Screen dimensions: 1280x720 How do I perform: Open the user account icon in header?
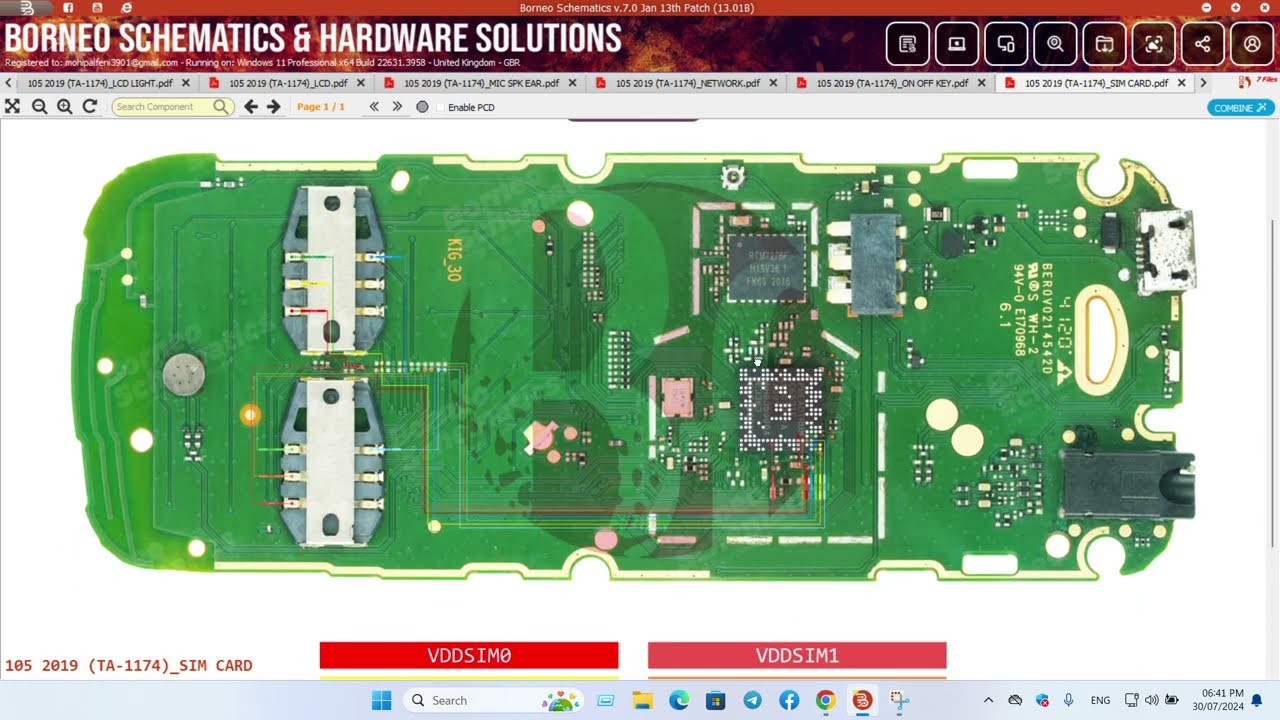pyautogui.click(x=1252, y=44)
